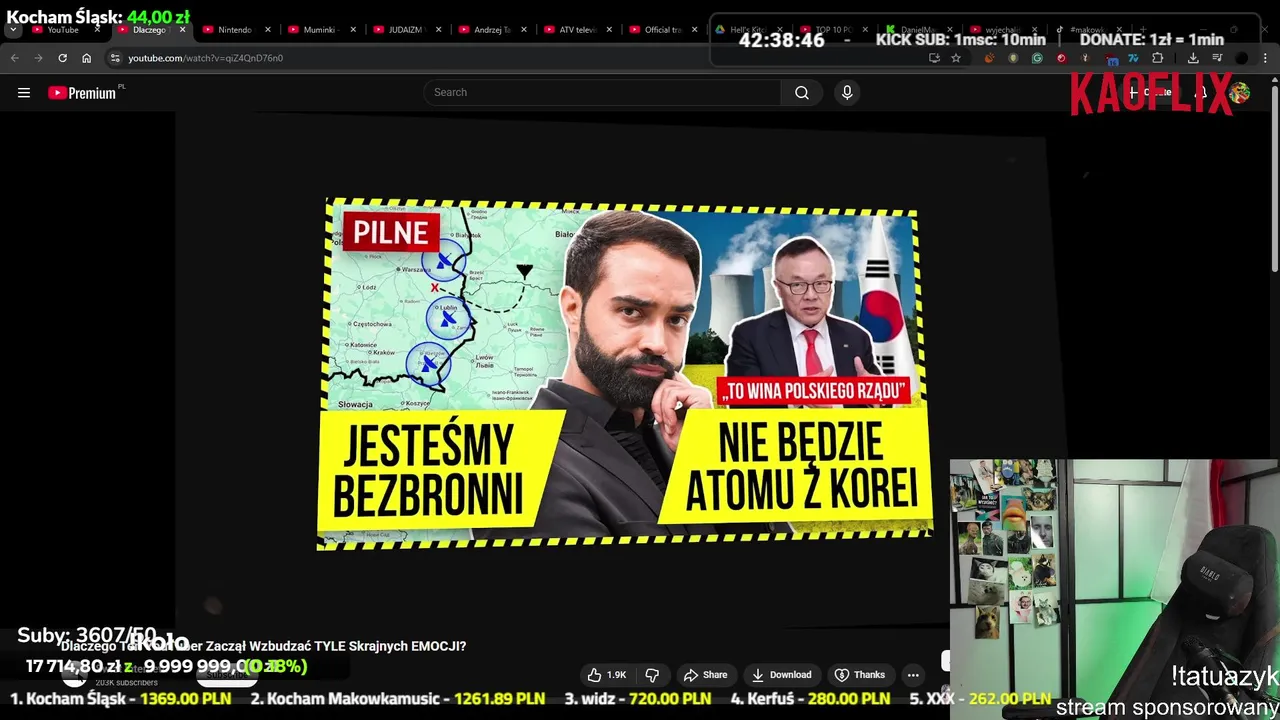Click the Thanks button

(x=860, y=675)
